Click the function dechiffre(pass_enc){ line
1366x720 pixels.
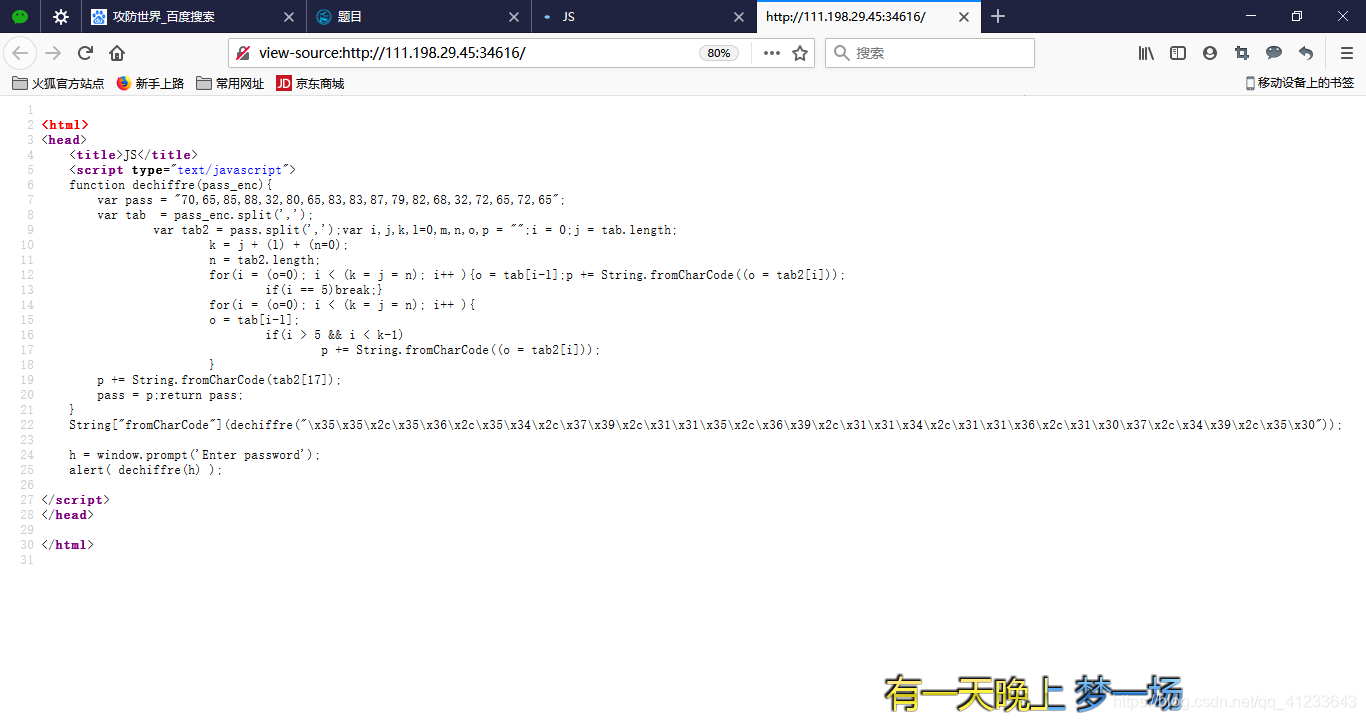point(170,185)
